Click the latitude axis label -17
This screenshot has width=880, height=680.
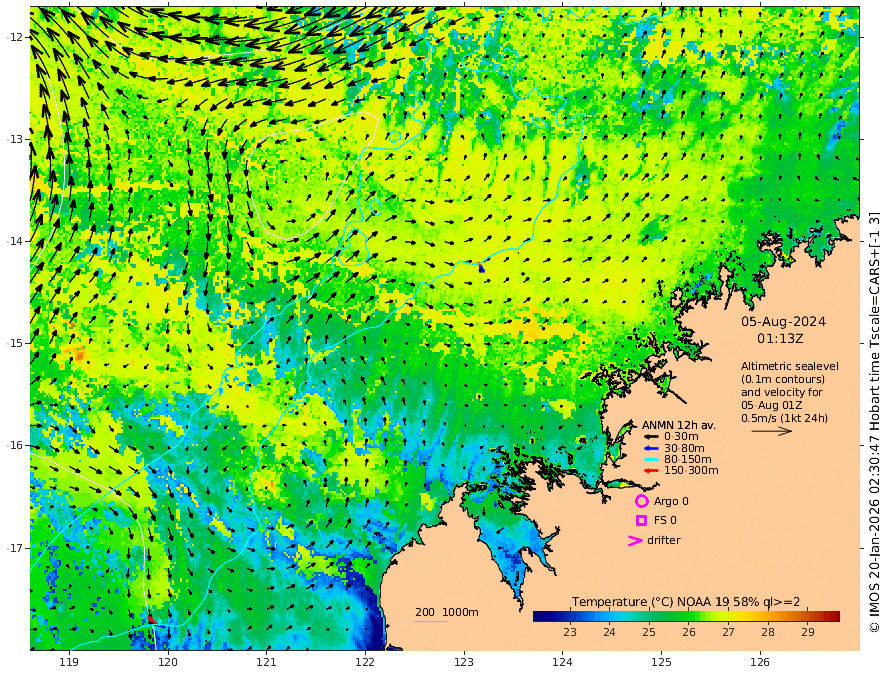15,548
